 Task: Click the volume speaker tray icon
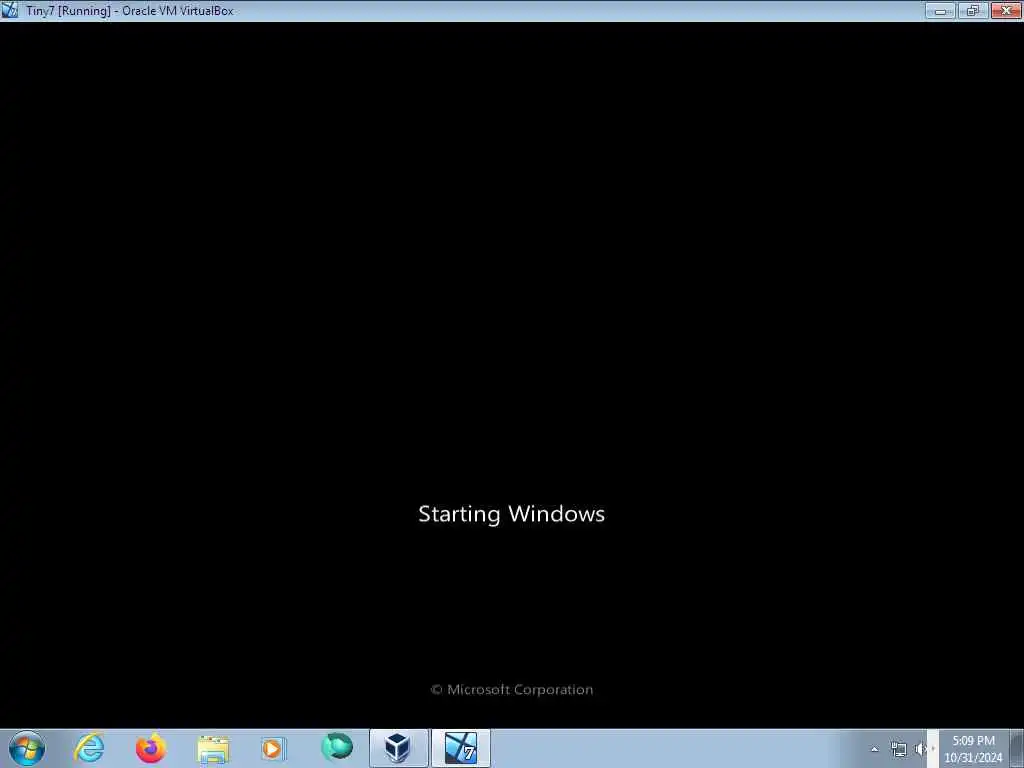point(921,750)
